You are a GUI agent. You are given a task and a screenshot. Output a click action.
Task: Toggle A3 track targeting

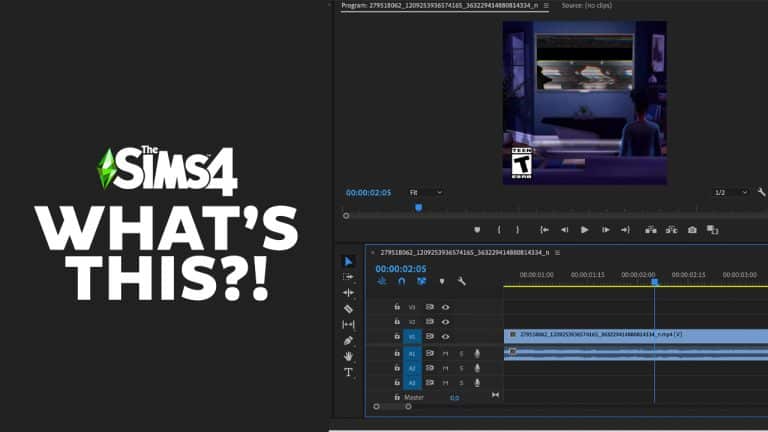(412, 383)
